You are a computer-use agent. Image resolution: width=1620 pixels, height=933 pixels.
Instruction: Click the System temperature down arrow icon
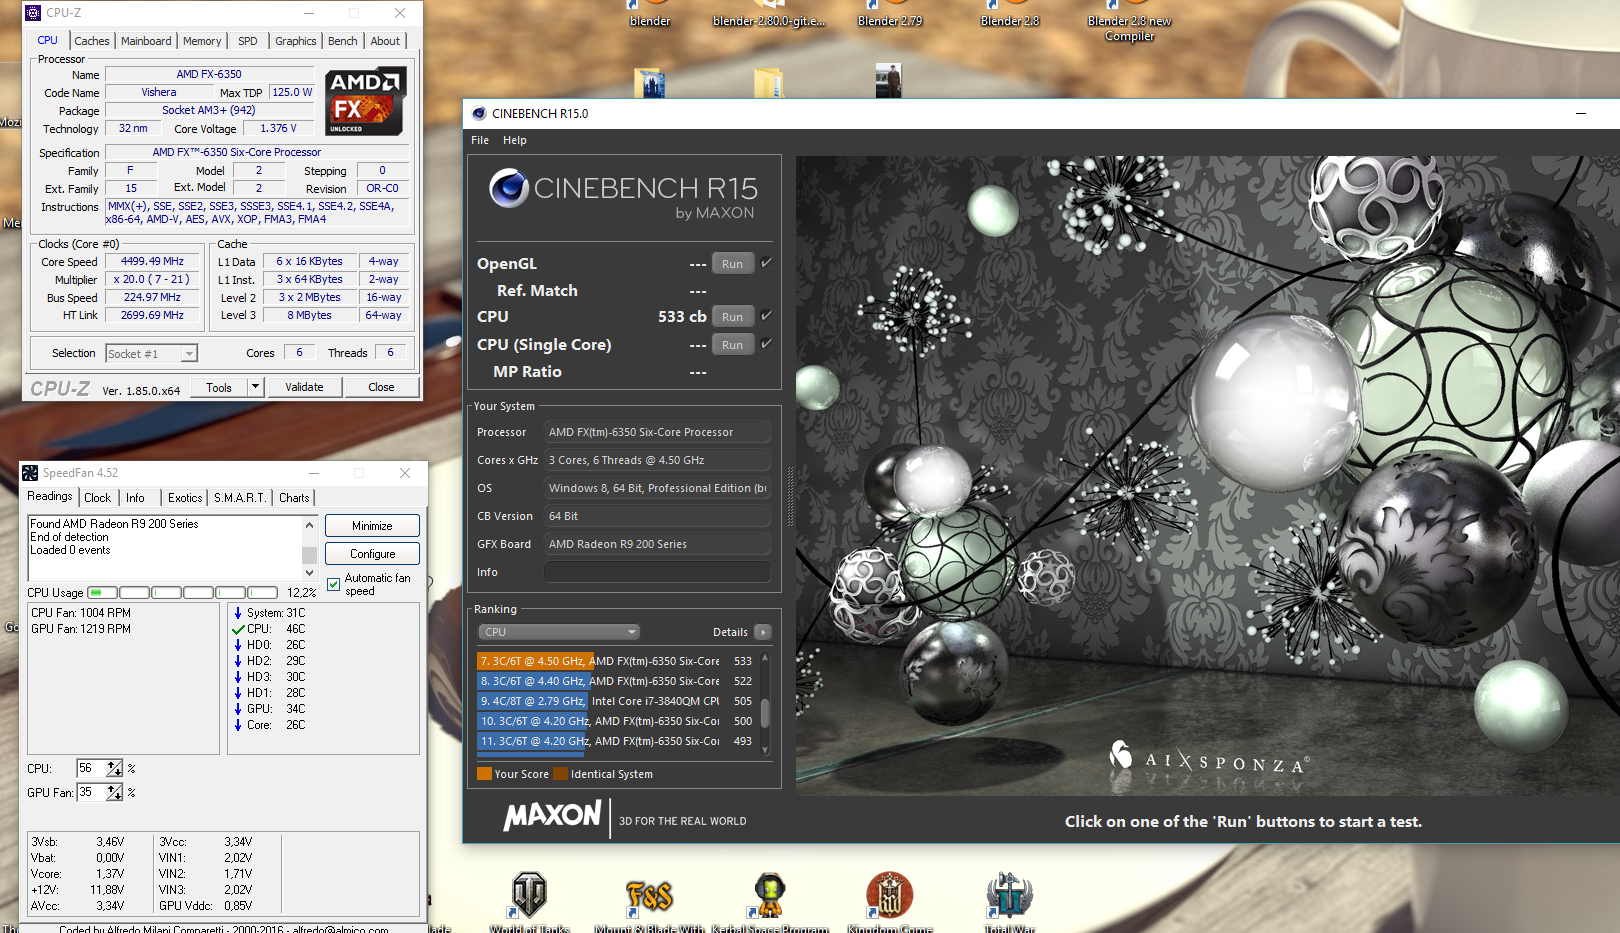pos(238,613)
